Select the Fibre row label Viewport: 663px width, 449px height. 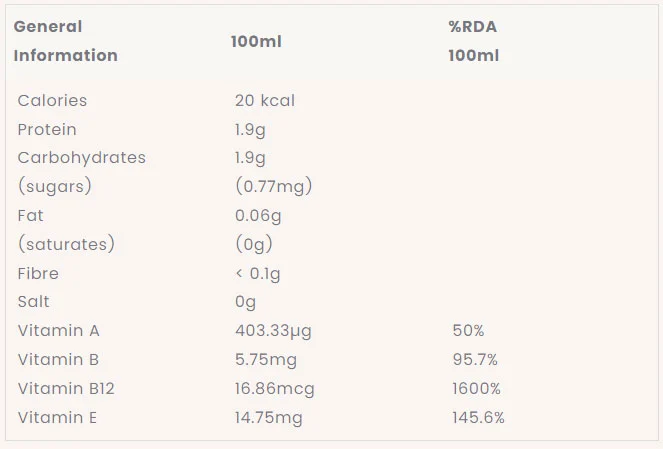[38, 273]
